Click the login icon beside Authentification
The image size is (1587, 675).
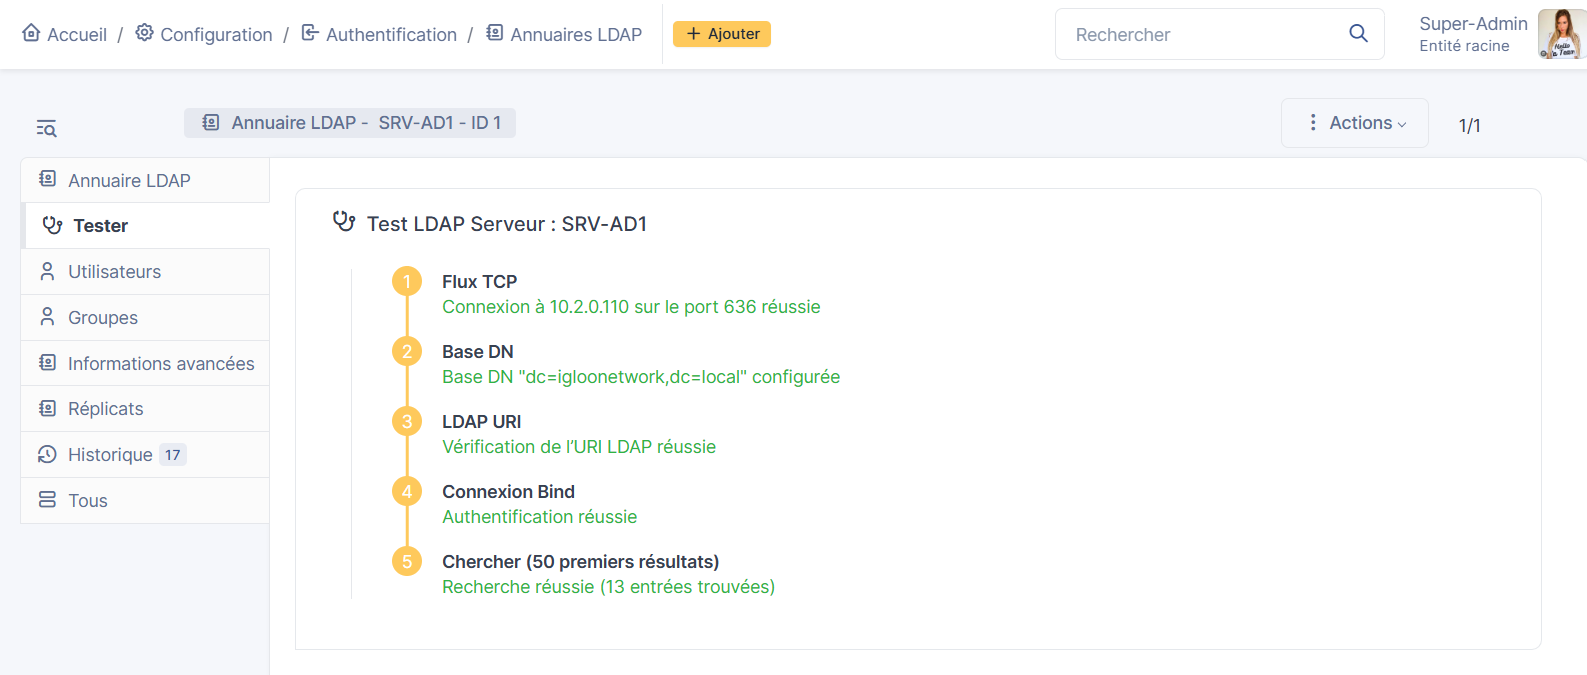coord(310,33)
